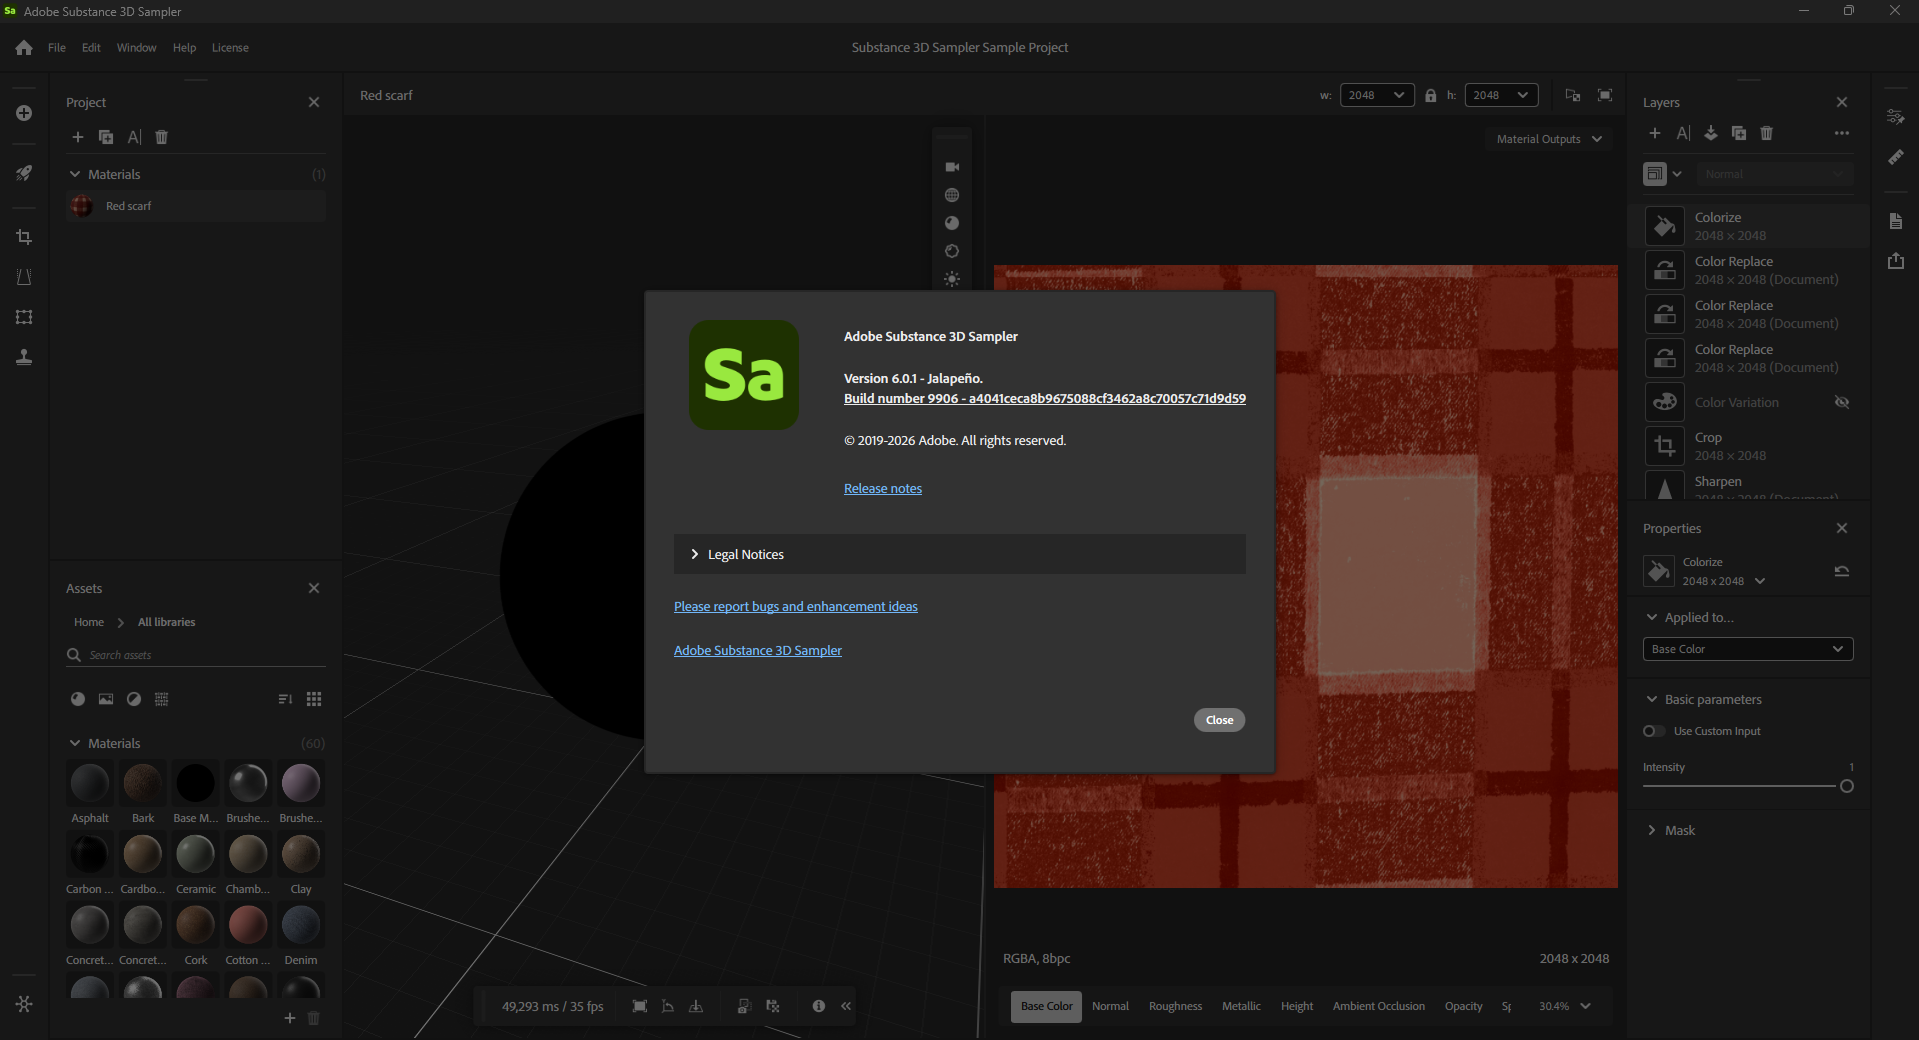Collapse the Basic parameters section
This screenshot has height=1040, width=1919.
(x=1652, y=699)
